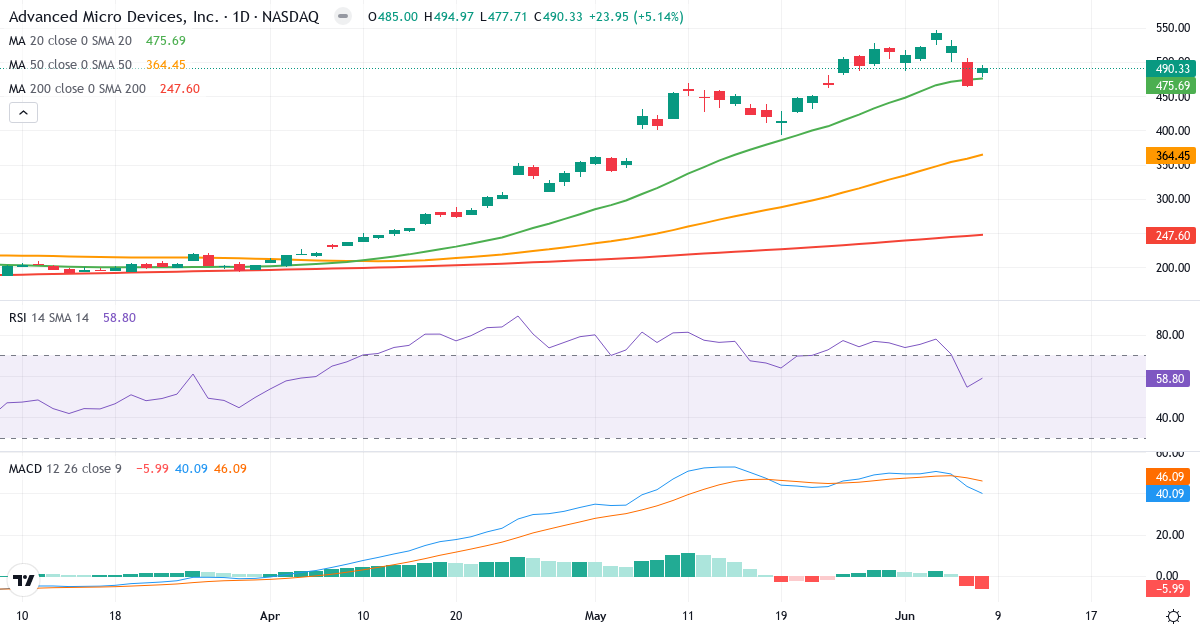Viewport: 1200px width, 630px height.
Task: Click the 247.60 MA 200 price tag
Action: pyautogui.click(x=1171, y=235)
